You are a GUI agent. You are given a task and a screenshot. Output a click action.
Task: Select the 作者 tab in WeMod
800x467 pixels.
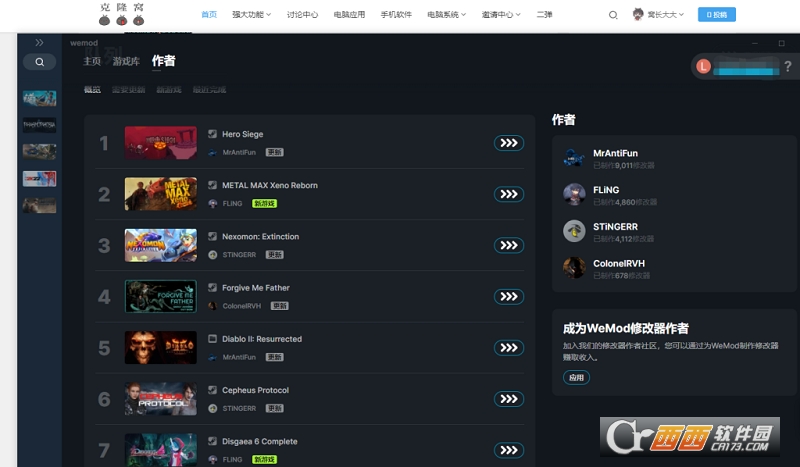tap(163, 61)
